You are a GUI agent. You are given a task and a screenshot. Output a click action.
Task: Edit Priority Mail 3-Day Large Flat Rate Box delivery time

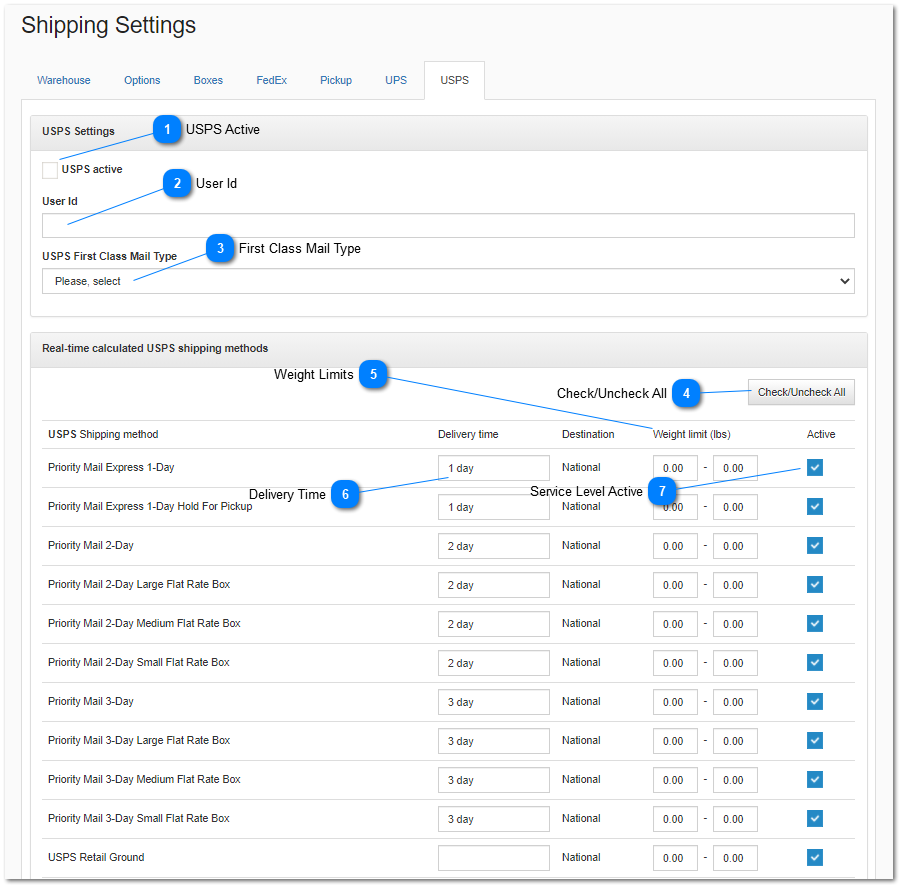coord(494,741)
